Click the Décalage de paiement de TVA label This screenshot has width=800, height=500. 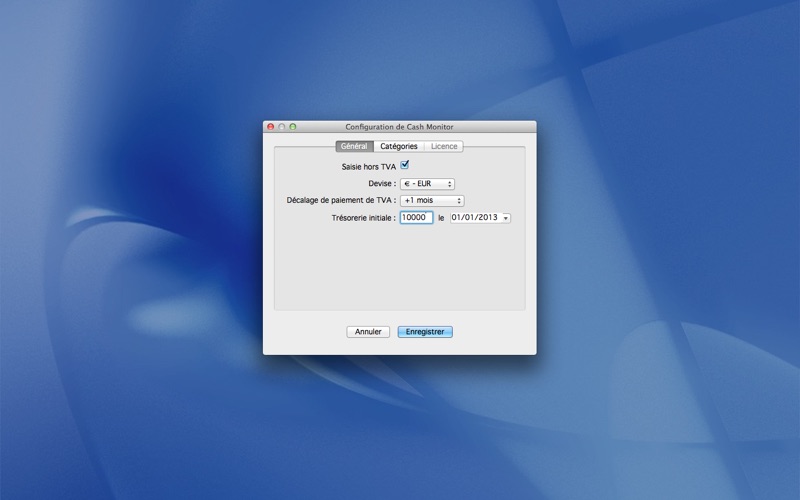point(341,201)
